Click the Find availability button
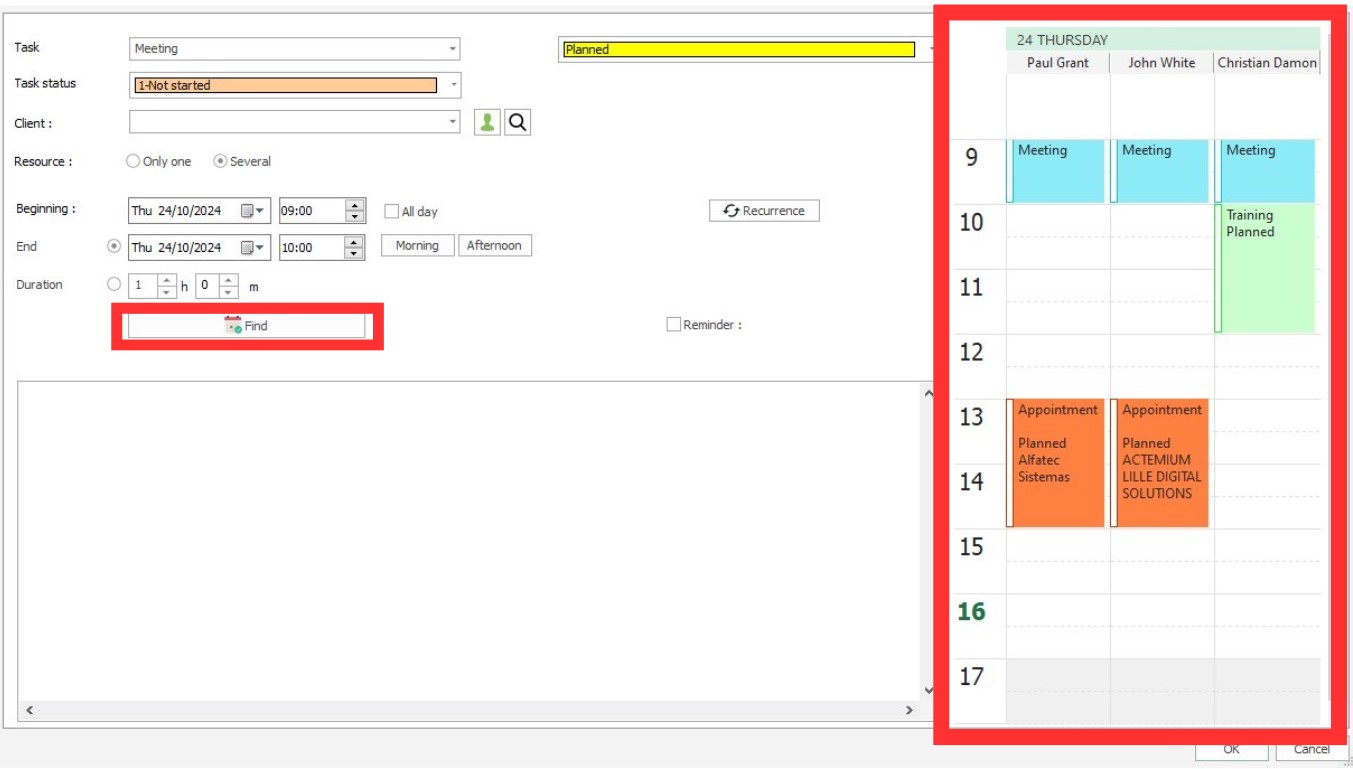This screenshot has height=769, width=1353. point(246,326)
